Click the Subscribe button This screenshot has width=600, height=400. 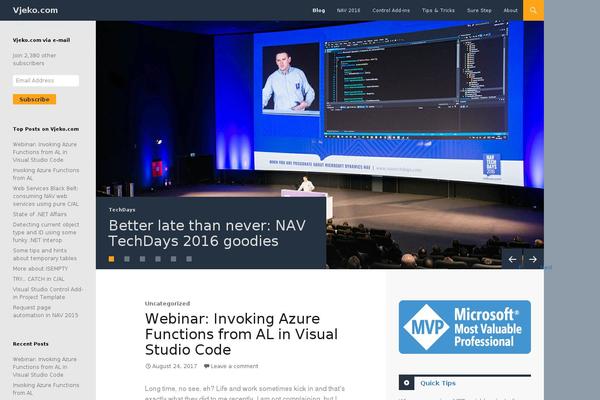pyautogui.click(x=34, y=99)
